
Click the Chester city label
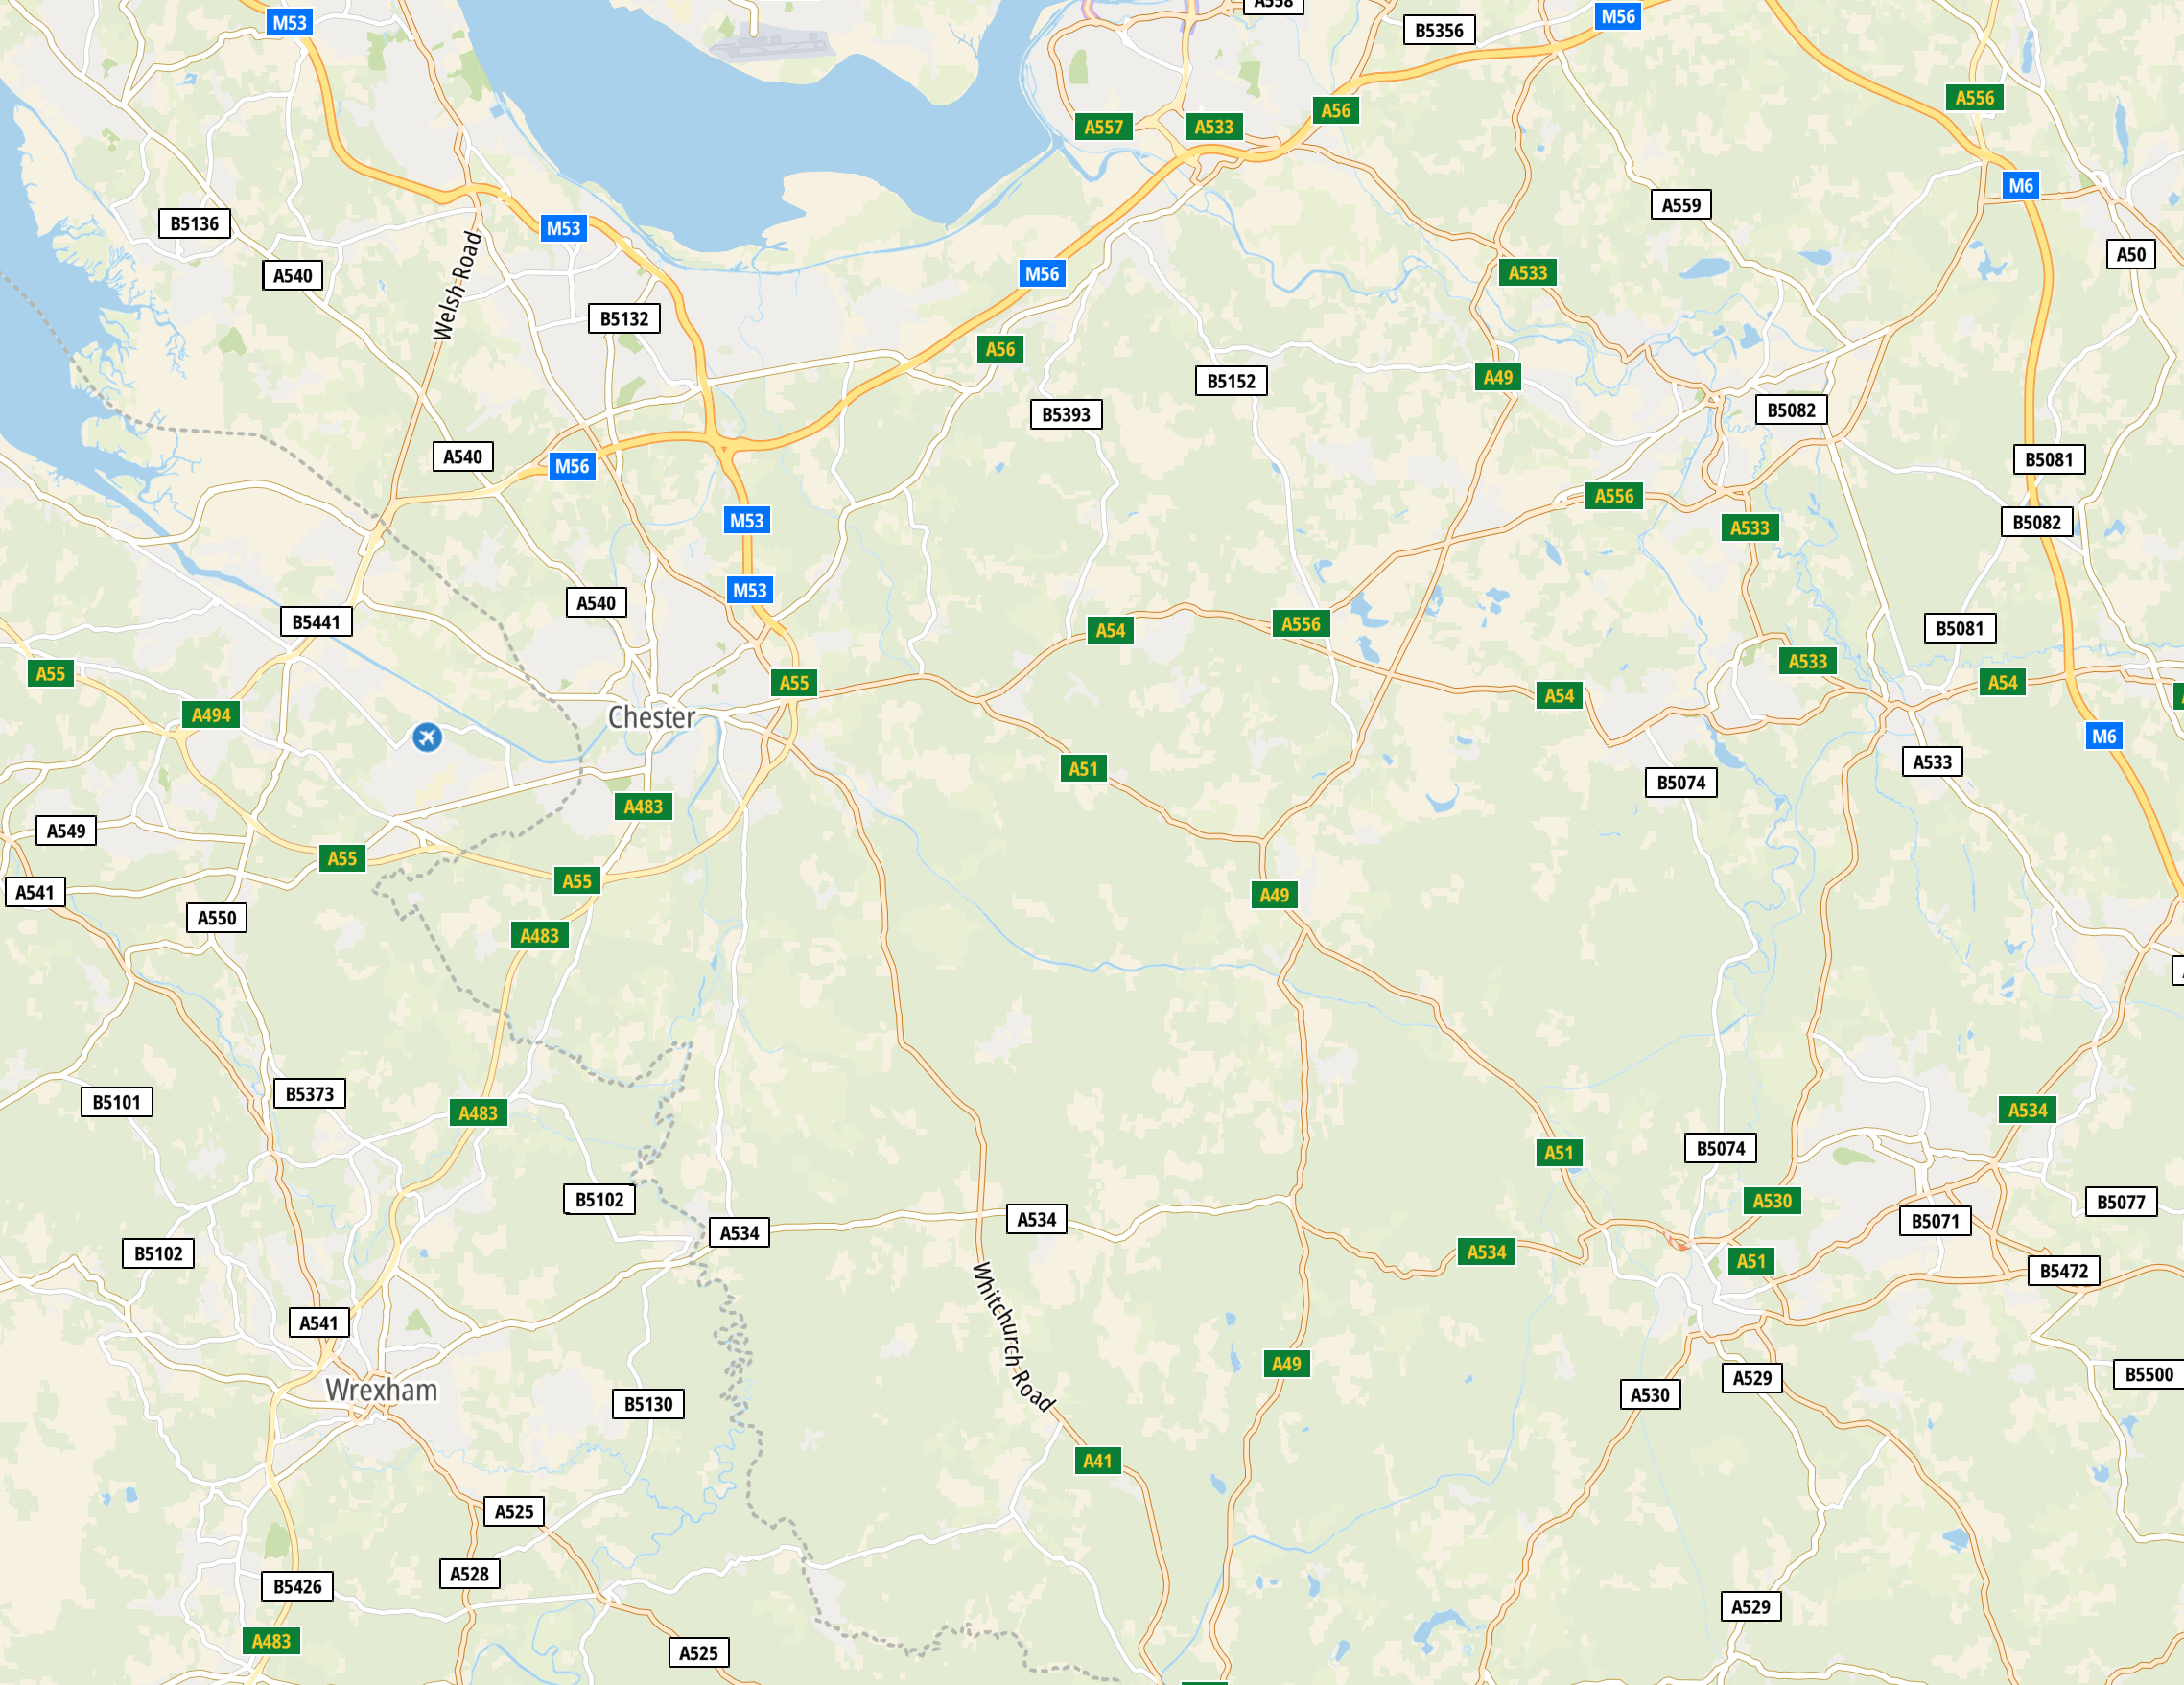pos(651,717)
